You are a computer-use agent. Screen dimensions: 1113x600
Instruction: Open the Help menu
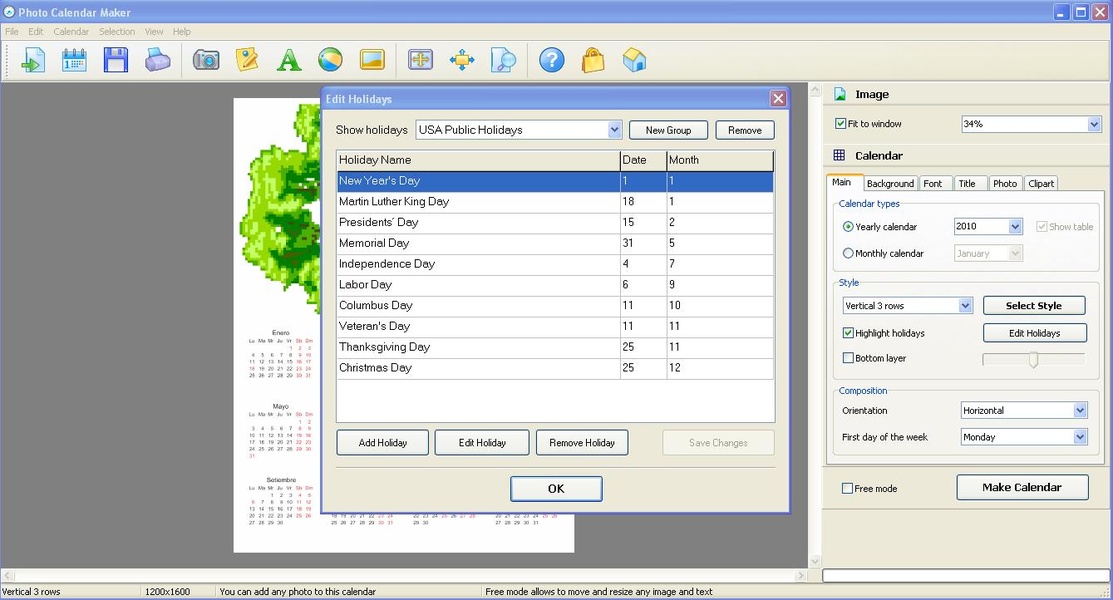(182, 31)
